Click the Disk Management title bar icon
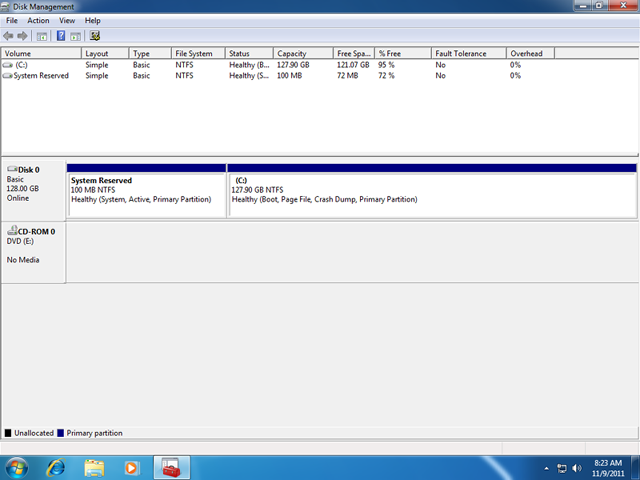 pyautogui.click(x=5, y=7)
